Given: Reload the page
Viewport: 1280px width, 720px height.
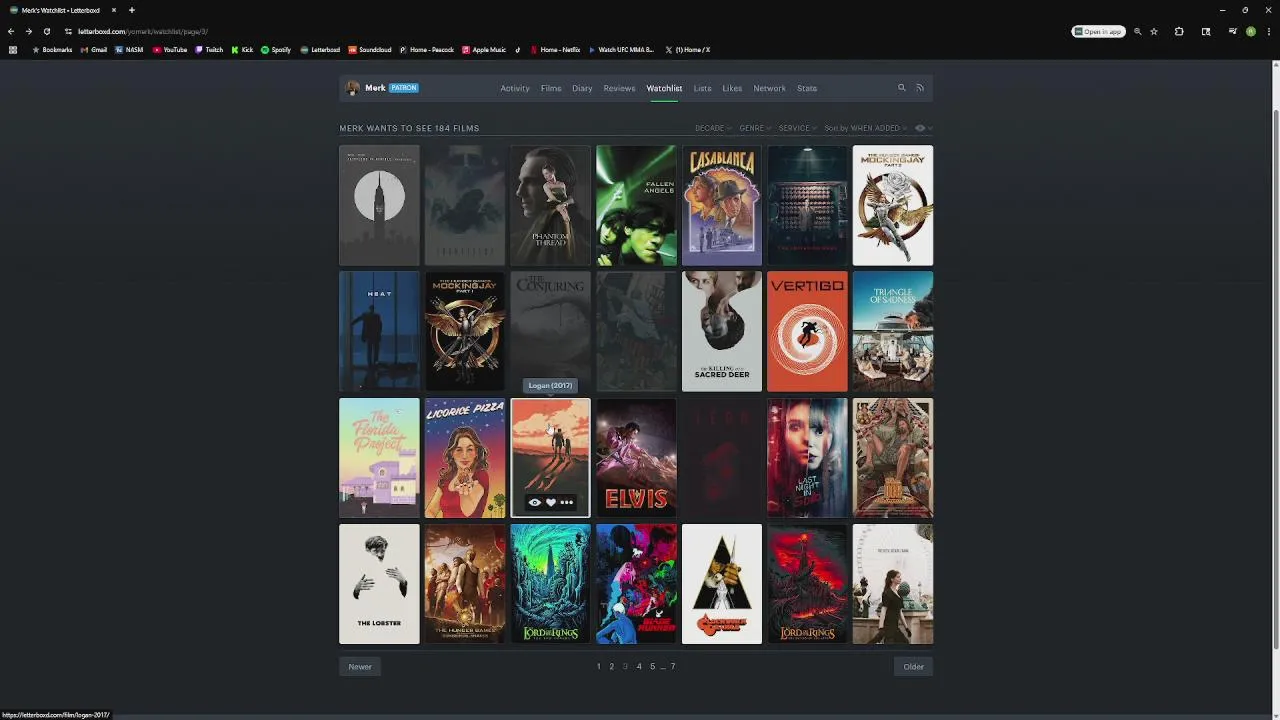Looking at the screenshot, I should coord(46,31).
